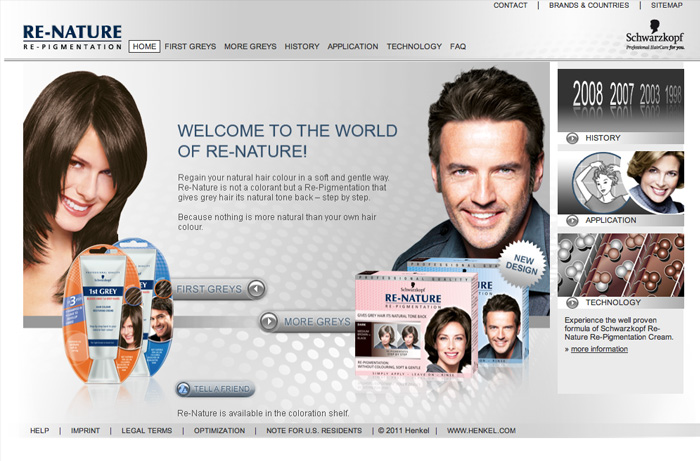Click the arrow icon beside More Greys
This screenshot has height=461, width=700.
tap(270, 321)
